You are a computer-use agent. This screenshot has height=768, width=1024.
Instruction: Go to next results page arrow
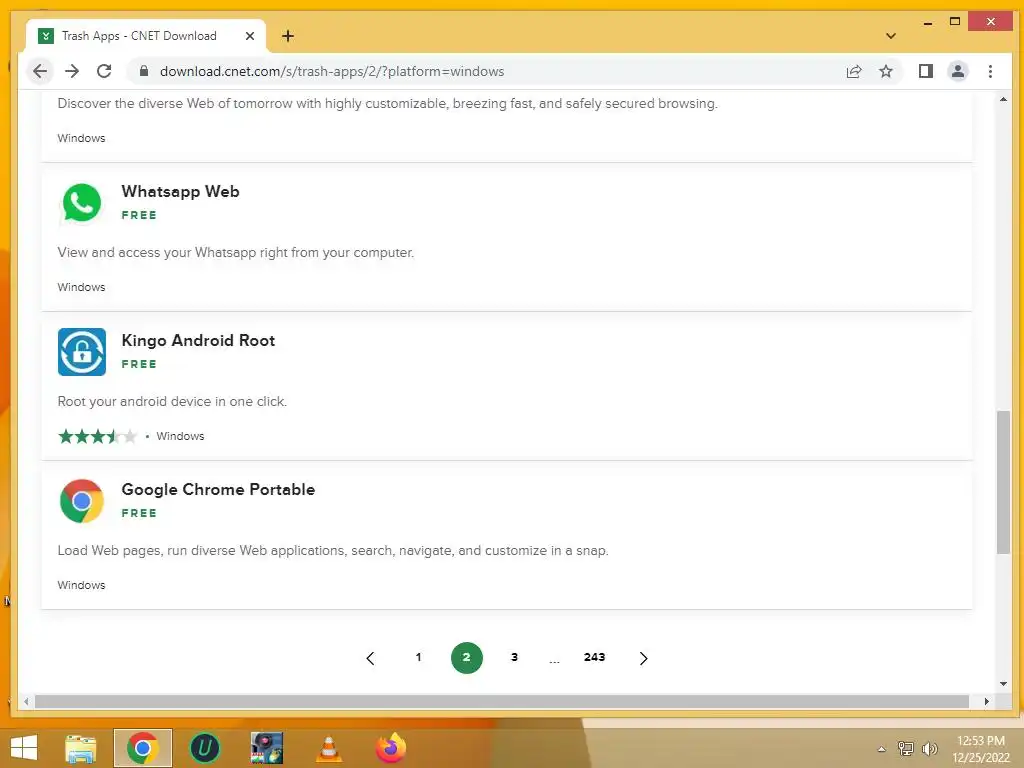point(643,658)
